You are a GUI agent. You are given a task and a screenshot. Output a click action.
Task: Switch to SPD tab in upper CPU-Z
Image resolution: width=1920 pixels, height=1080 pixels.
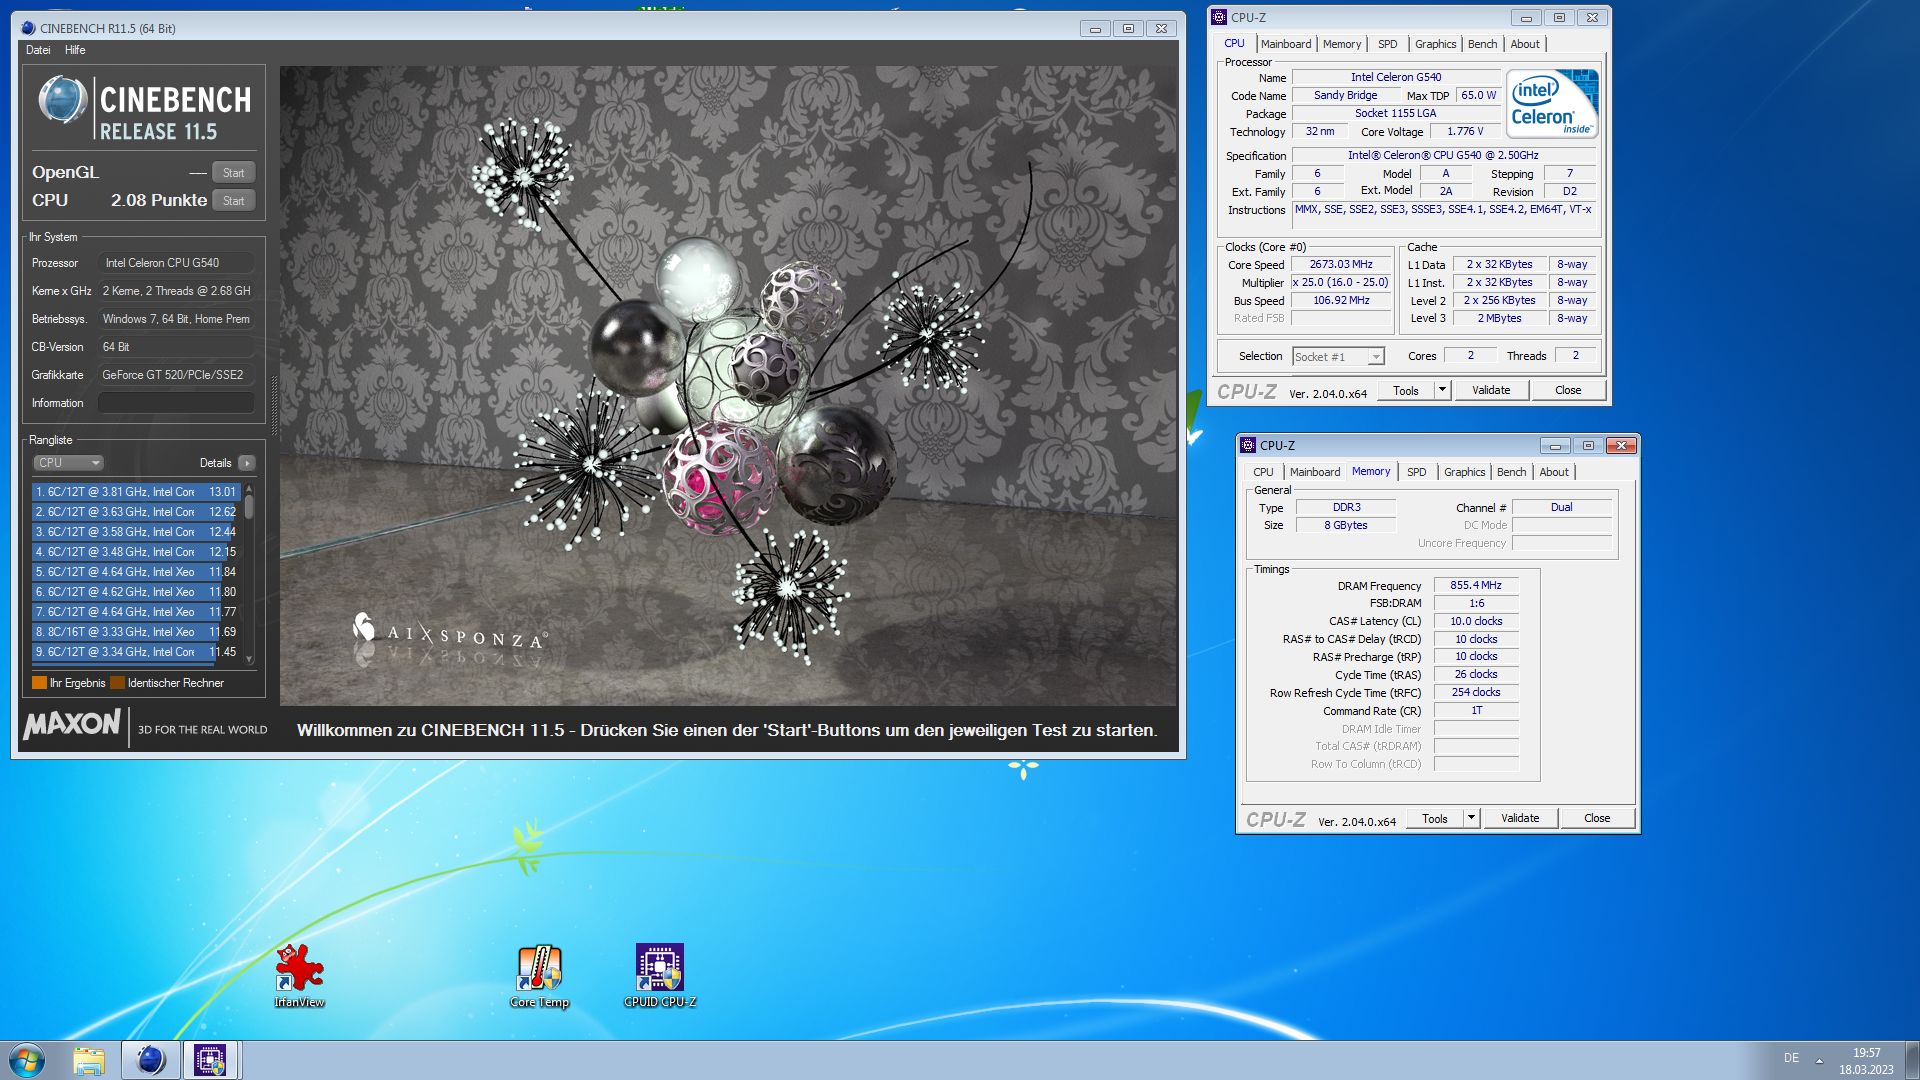coord(1387,44)
